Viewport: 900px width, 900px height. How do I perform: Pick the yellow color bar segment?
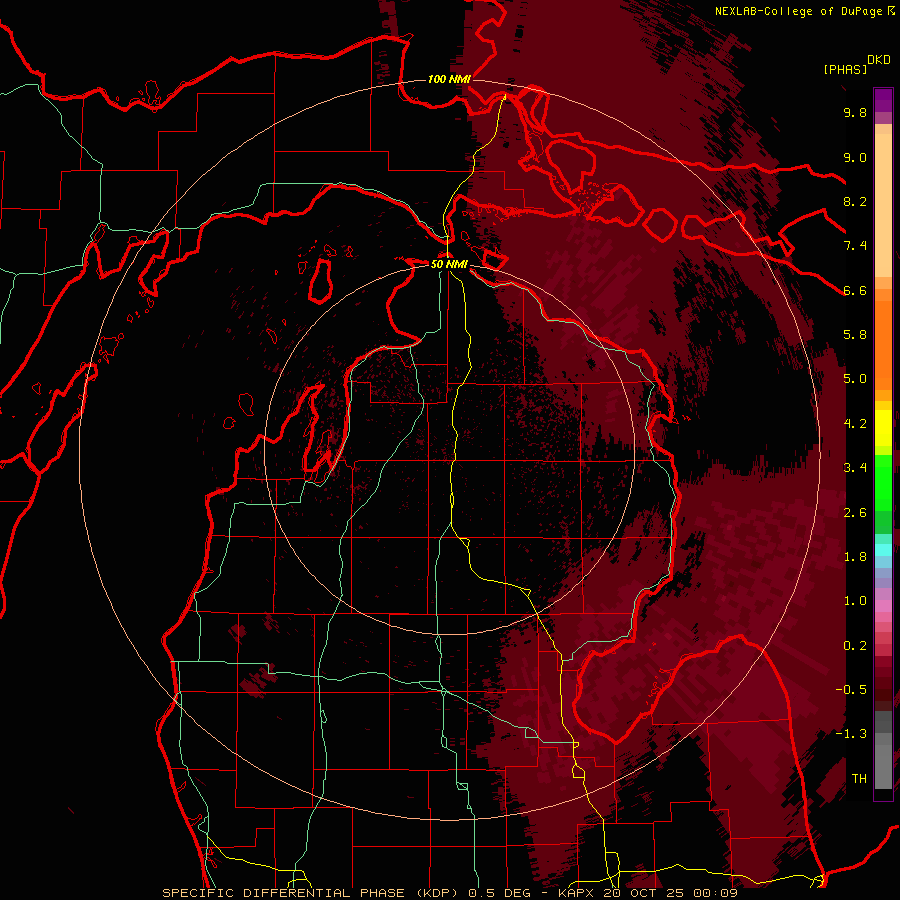click(x=883, y=428)
